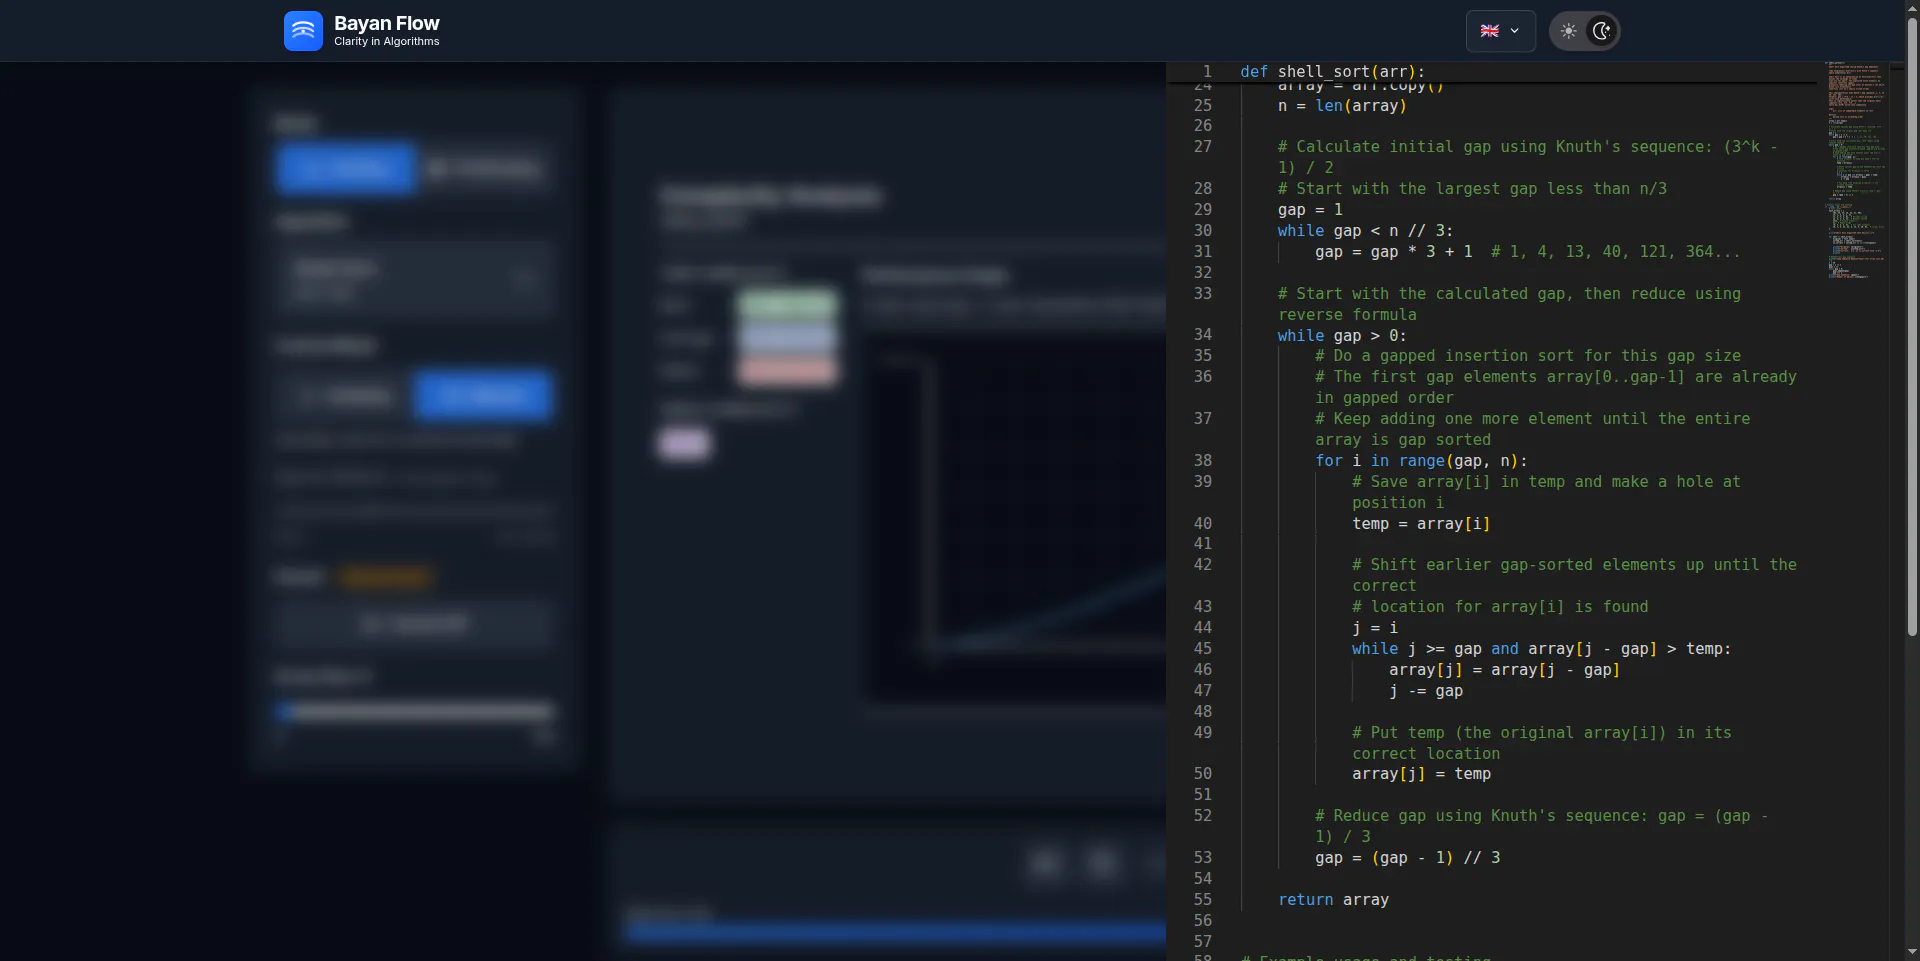
Task: Click the scrollbar down arrow
Action: (x=1912, y=952)
